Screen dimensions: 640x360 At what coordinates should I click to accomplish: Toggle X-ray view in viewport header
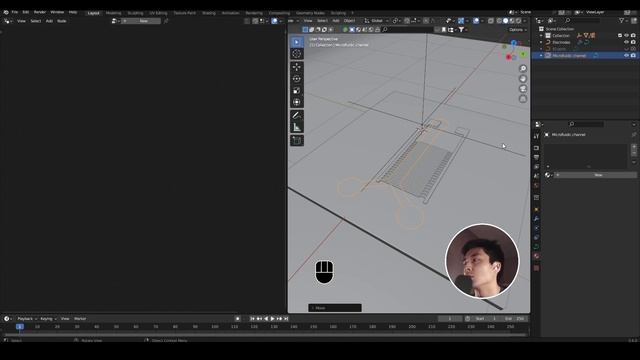(x=491, y=21)
